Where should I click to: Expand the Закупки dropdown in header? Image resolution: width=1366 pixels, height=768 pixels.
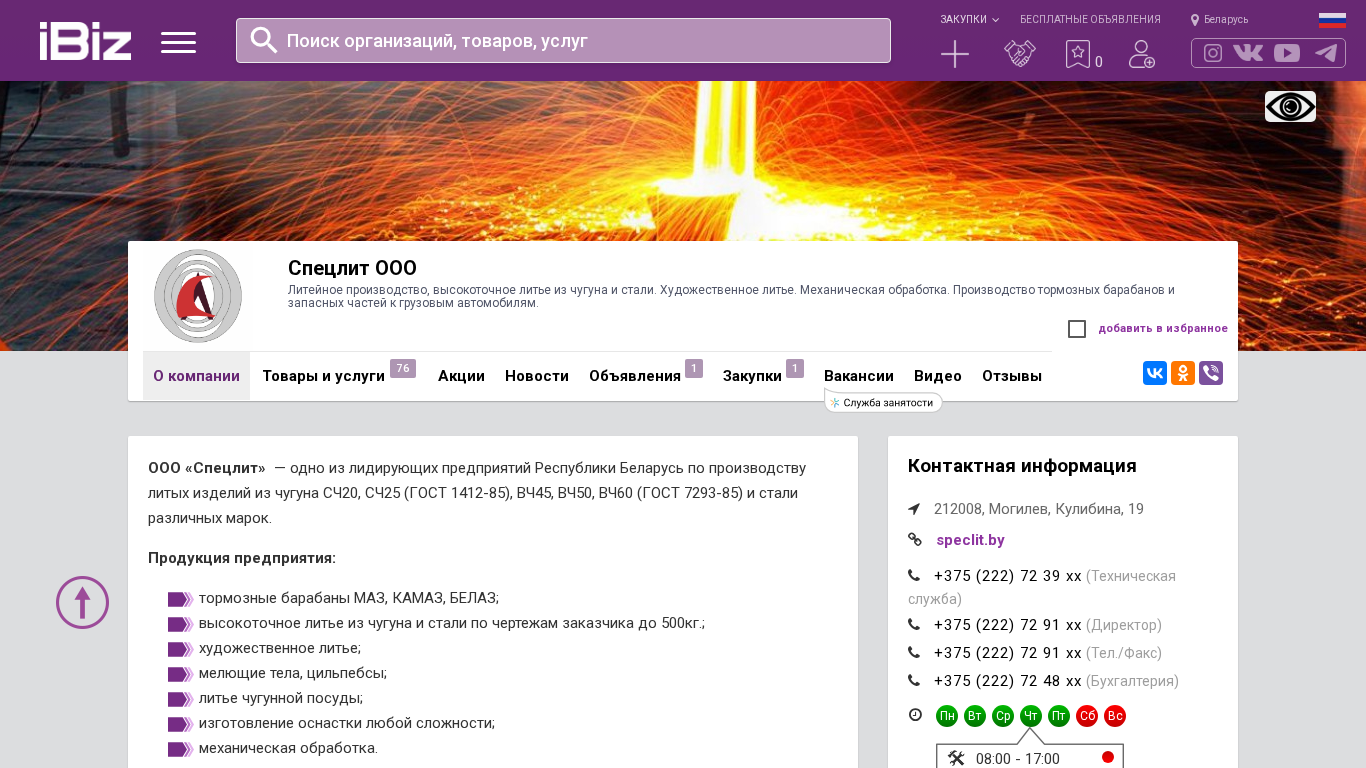[969, 19]
